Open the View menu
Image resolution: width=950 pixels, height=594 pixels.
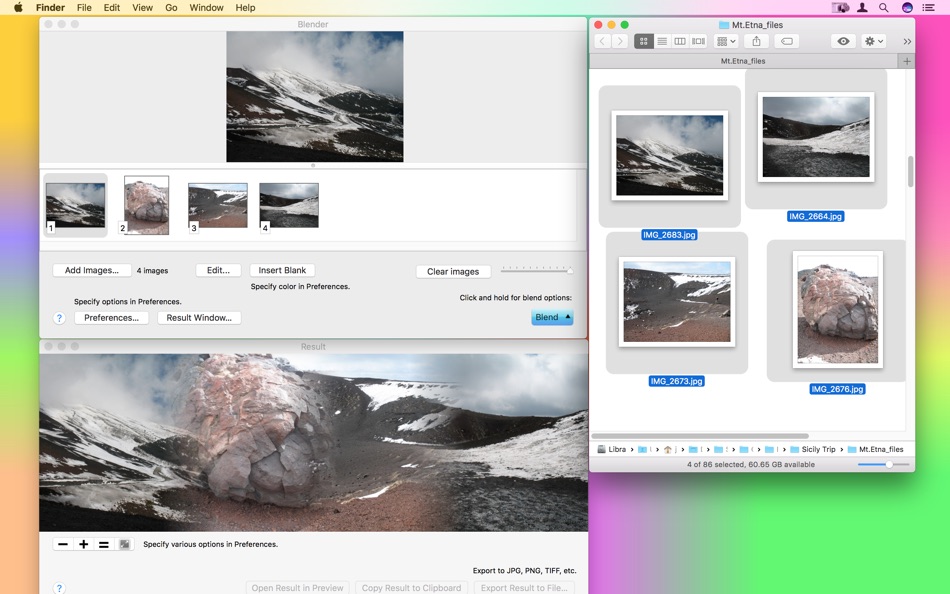pyautogui.click(x=142, y=8)
